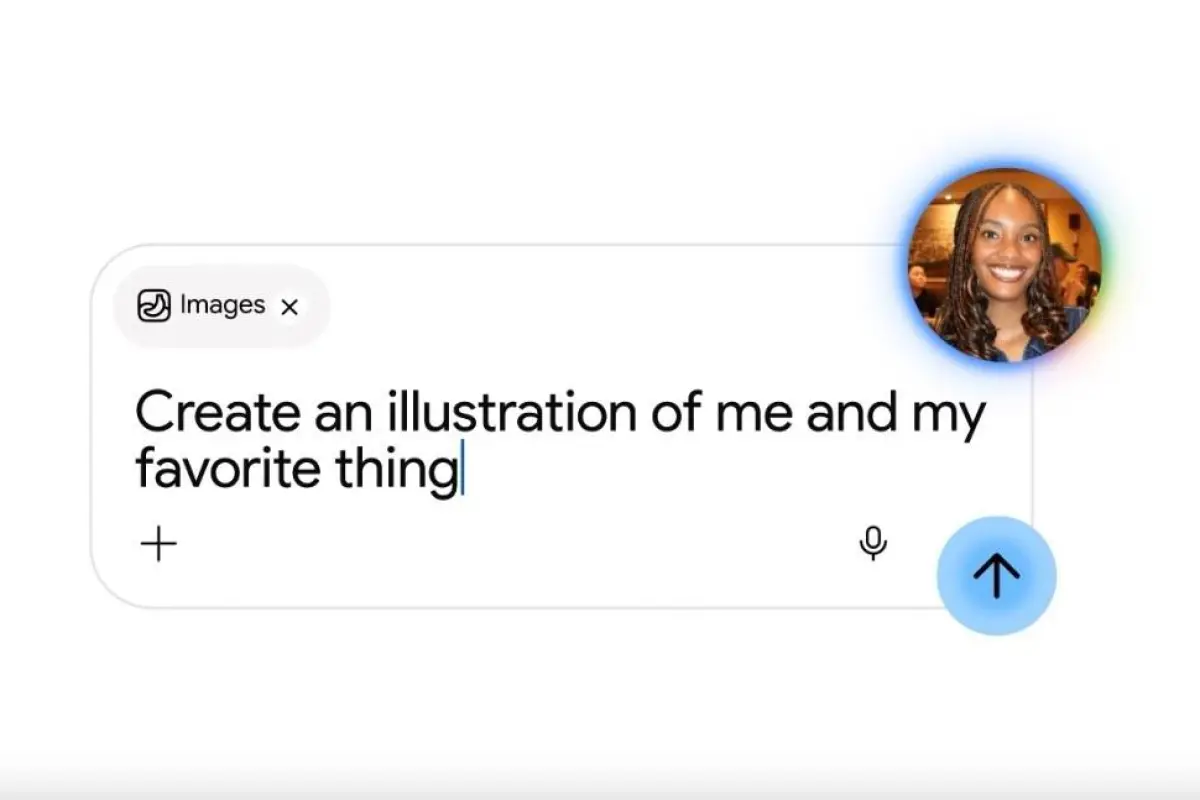Click the word Create in prompt

[x=217, y=413]
